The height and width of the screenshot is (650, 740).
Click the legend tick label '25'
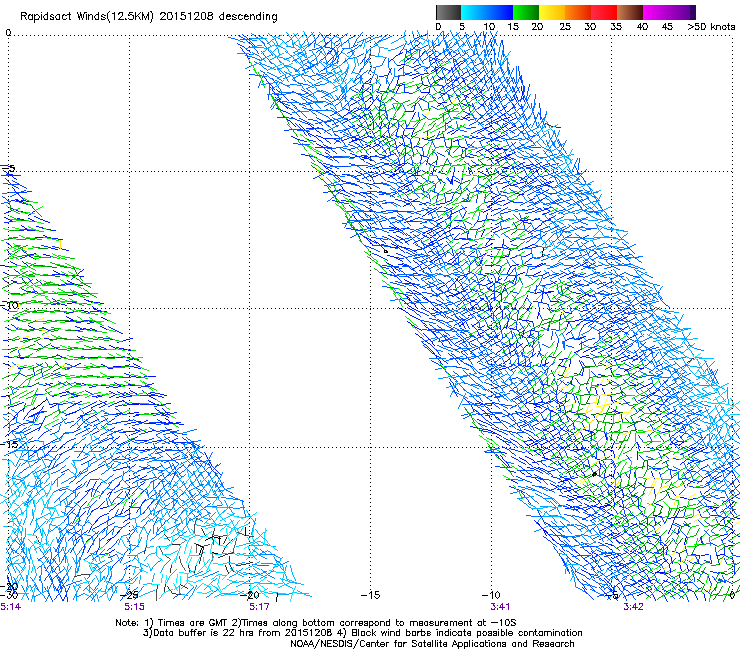click(x=565, y=27)
